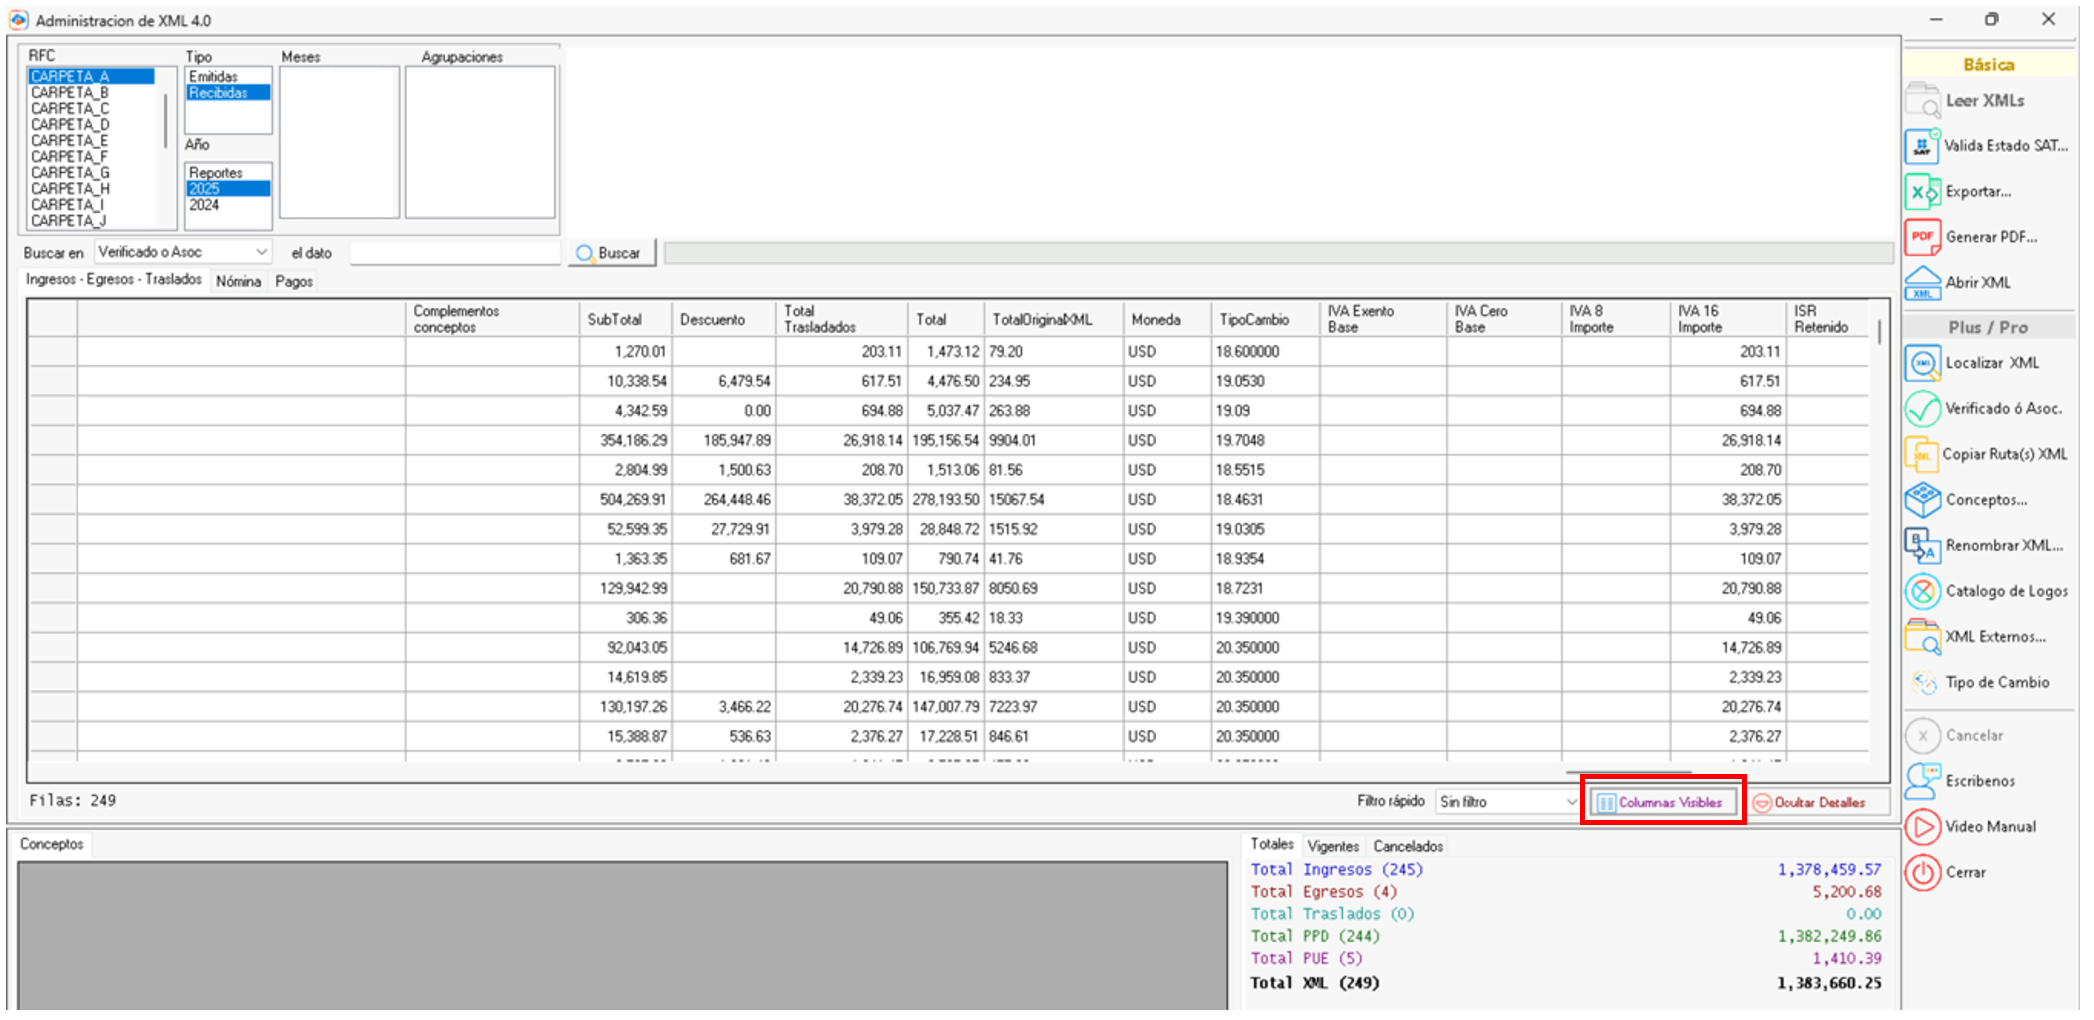Image resolution: width=2094 pixels, height=1020 pixels.
Task: Select CARPETA_D in the RFC list
Action: (70, 125)
